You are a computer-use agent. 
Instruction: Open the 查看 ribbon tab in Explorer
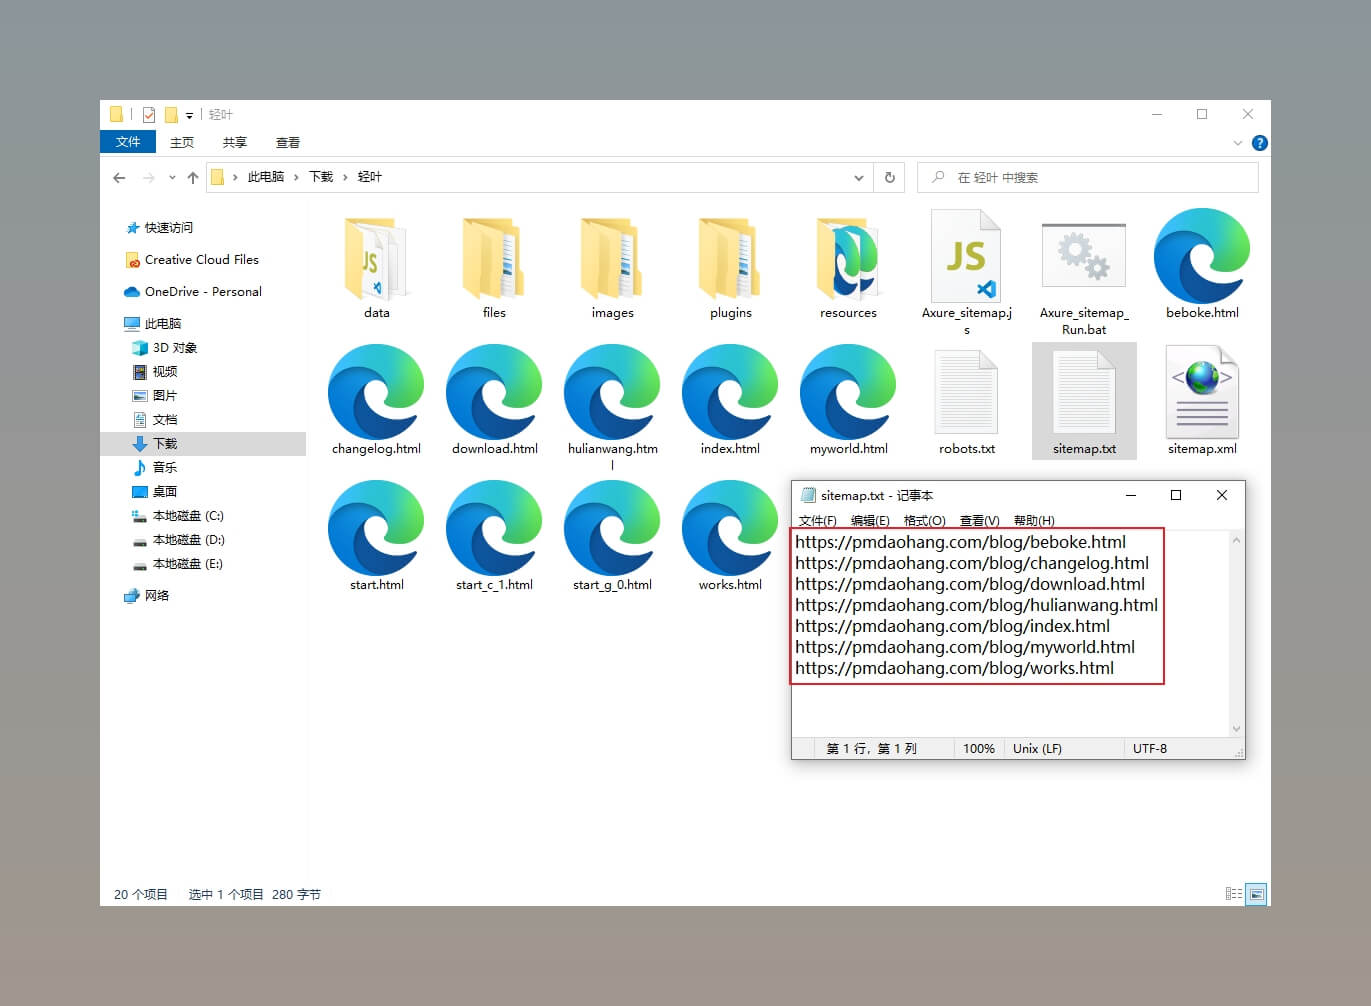point(288,142)
